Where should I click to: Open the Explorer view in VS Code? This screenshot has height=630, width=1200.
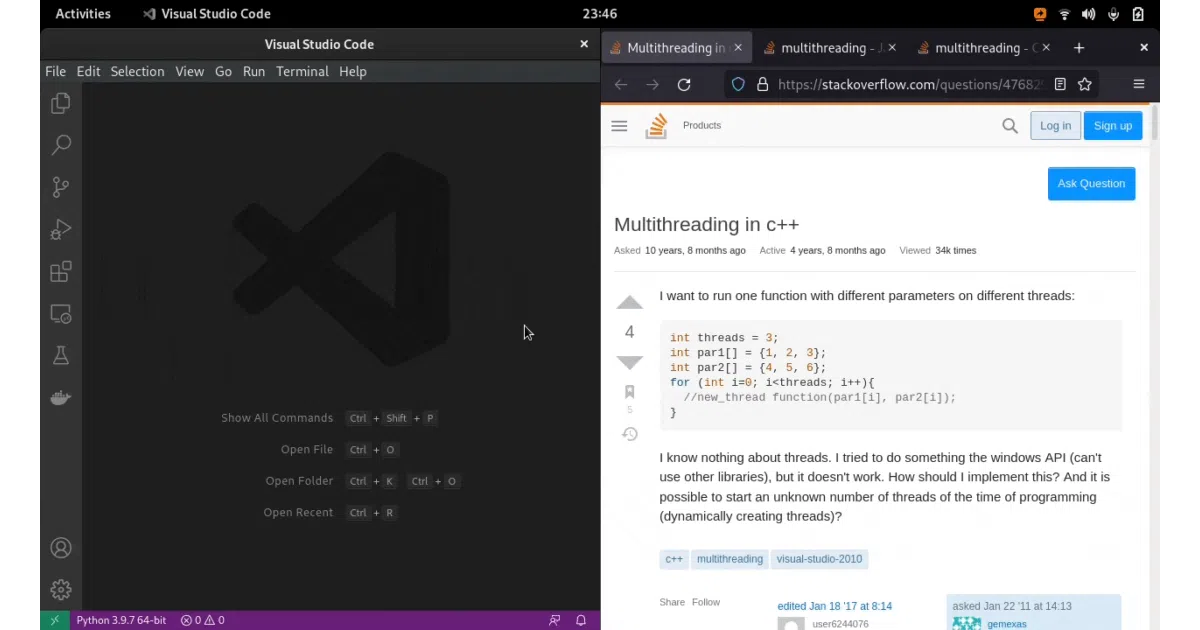point(61,103)
